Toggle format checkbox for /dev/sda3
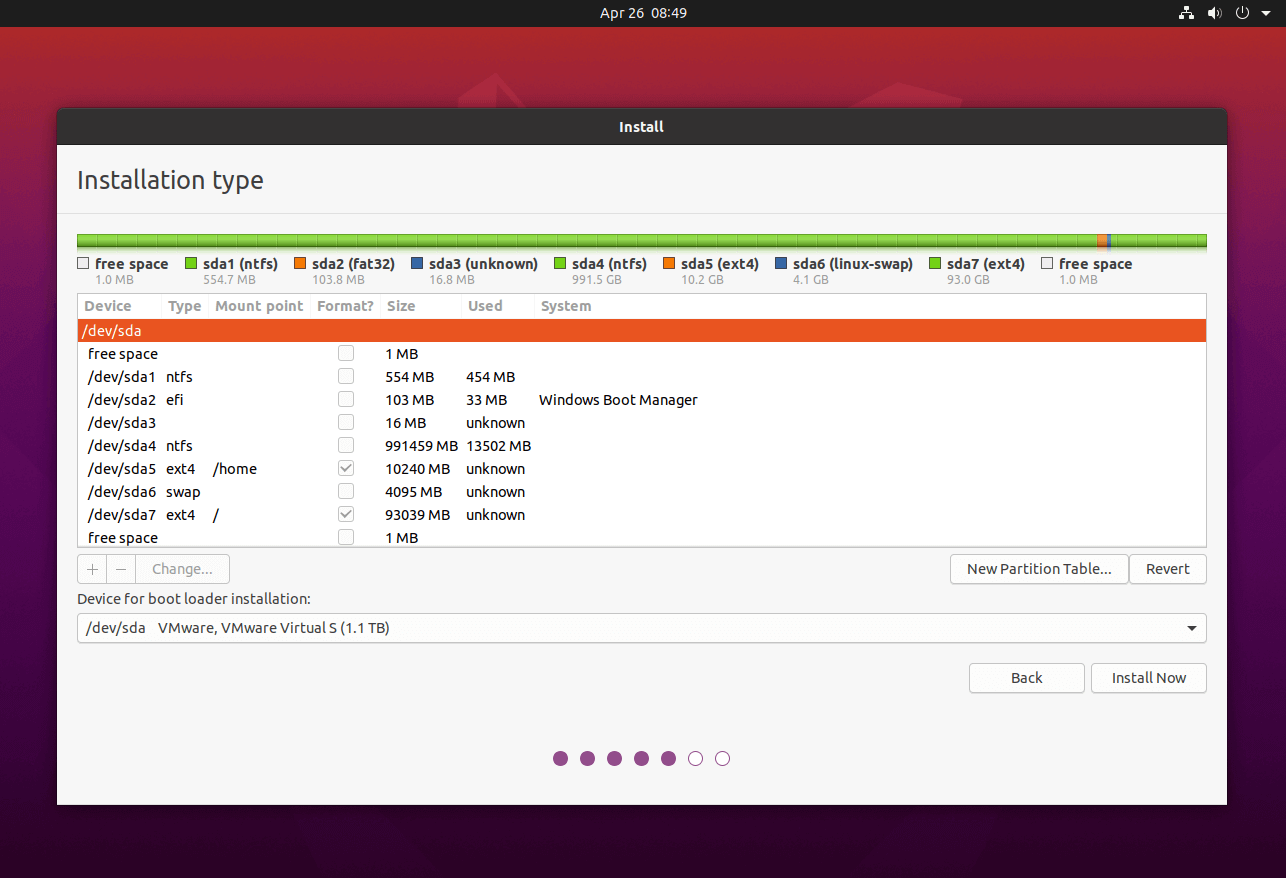Viewport: 1286px width, 878px height. (x=346, y=423)
